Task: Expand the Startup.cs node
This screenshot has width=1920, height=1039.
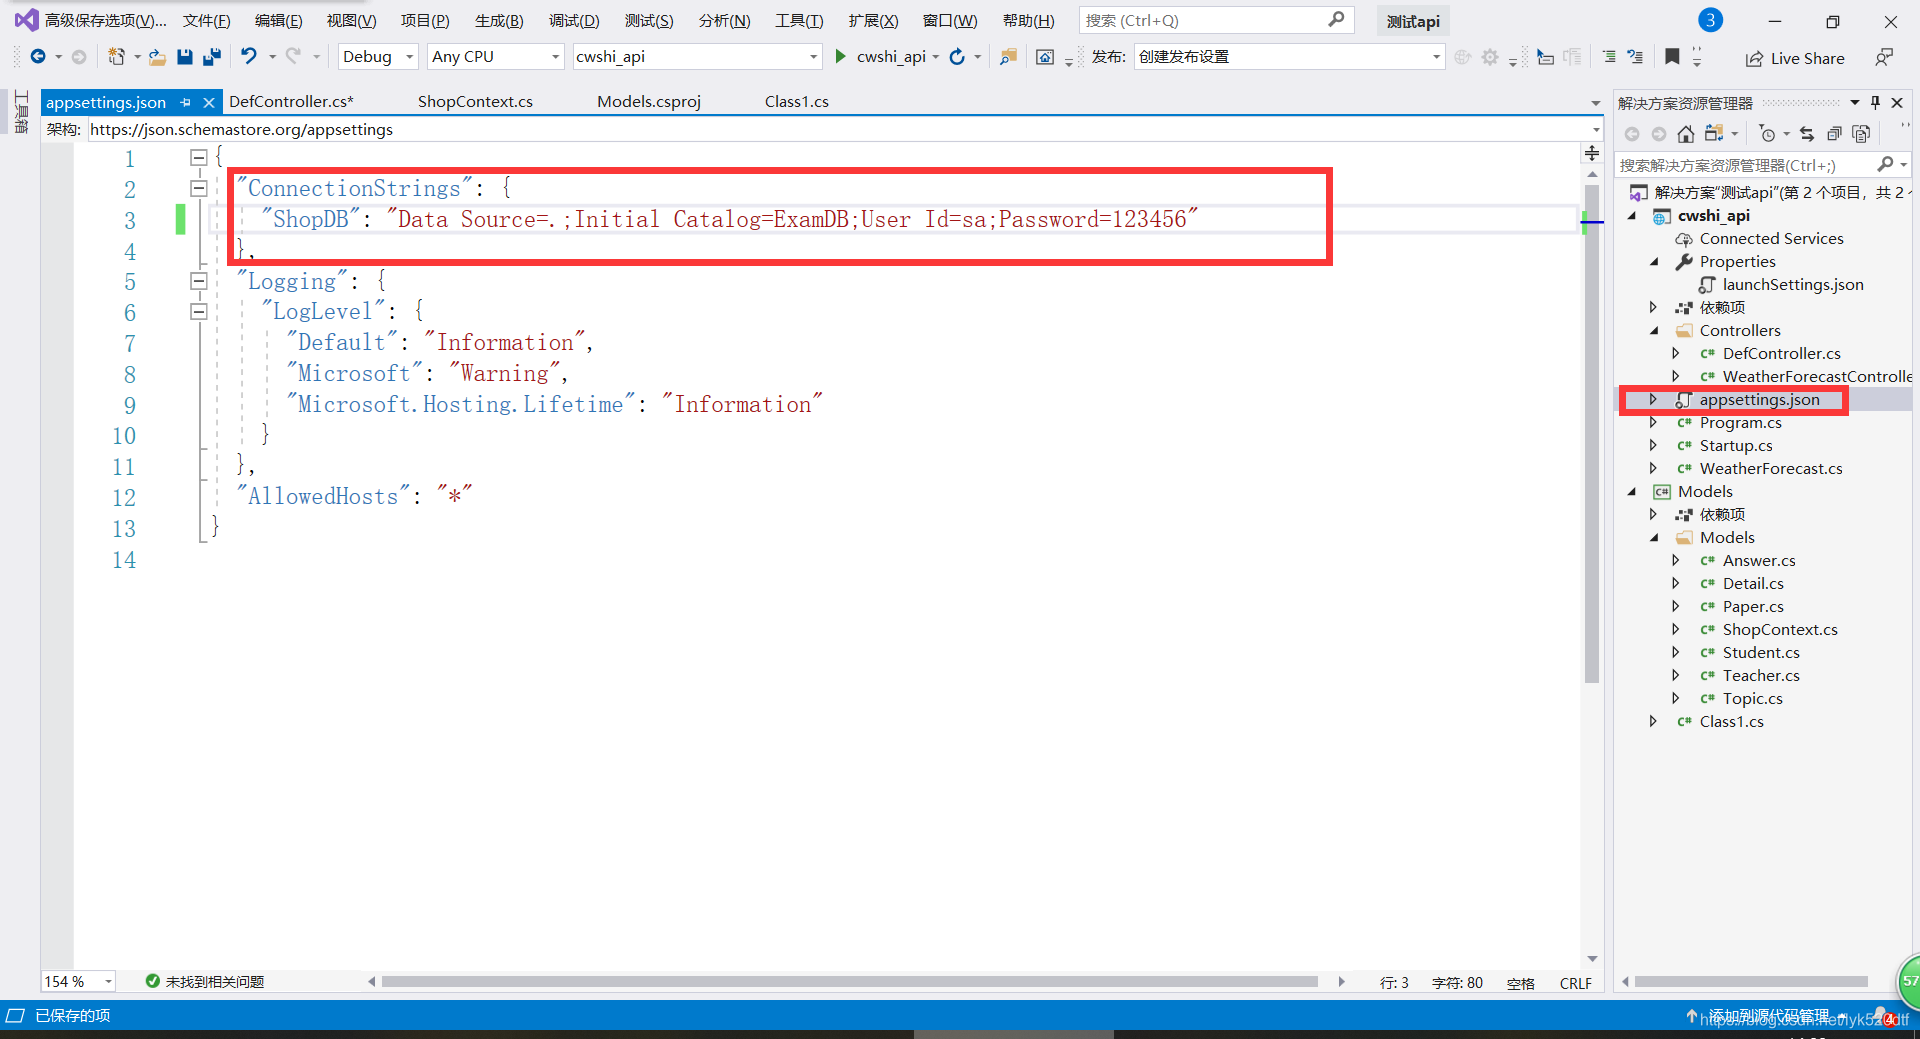Action: [1654, 446]
